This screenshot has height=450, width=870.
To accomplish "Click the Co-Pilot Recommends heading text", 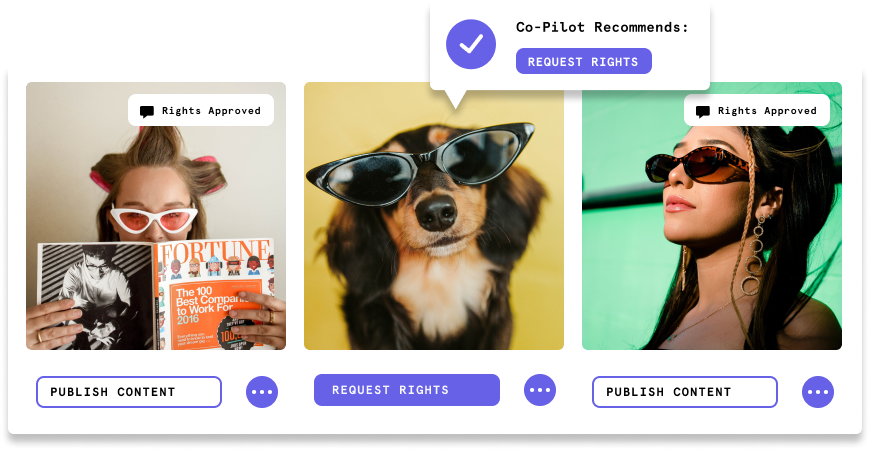I will coord(602,27).
